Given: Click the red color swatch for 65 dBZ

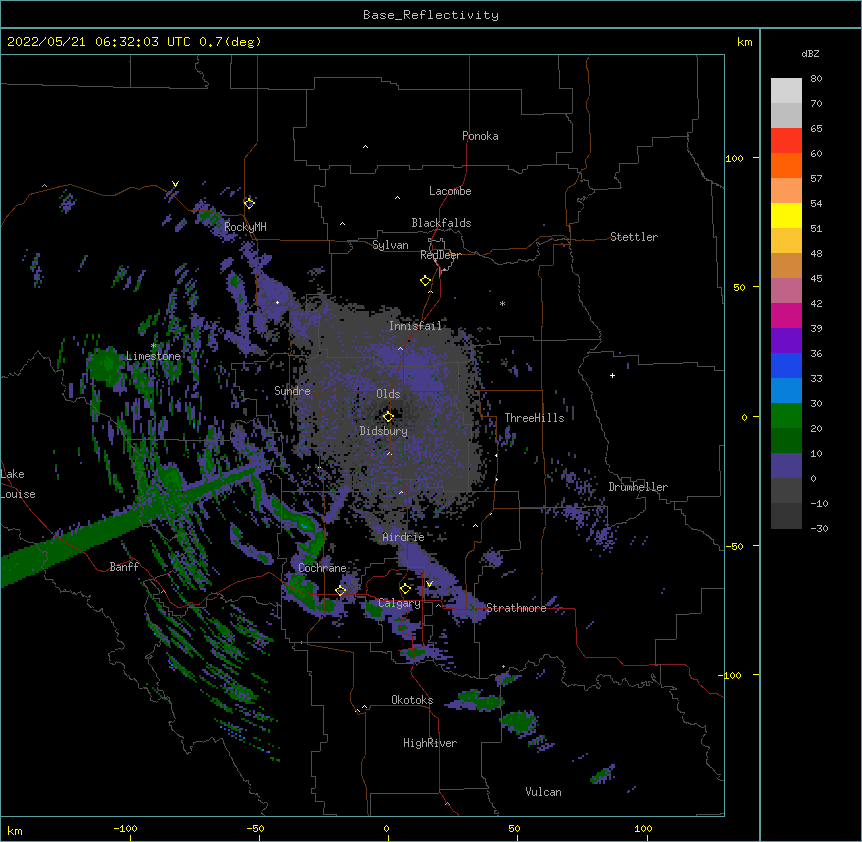Looking at the screenshot, I should [786, 140].
